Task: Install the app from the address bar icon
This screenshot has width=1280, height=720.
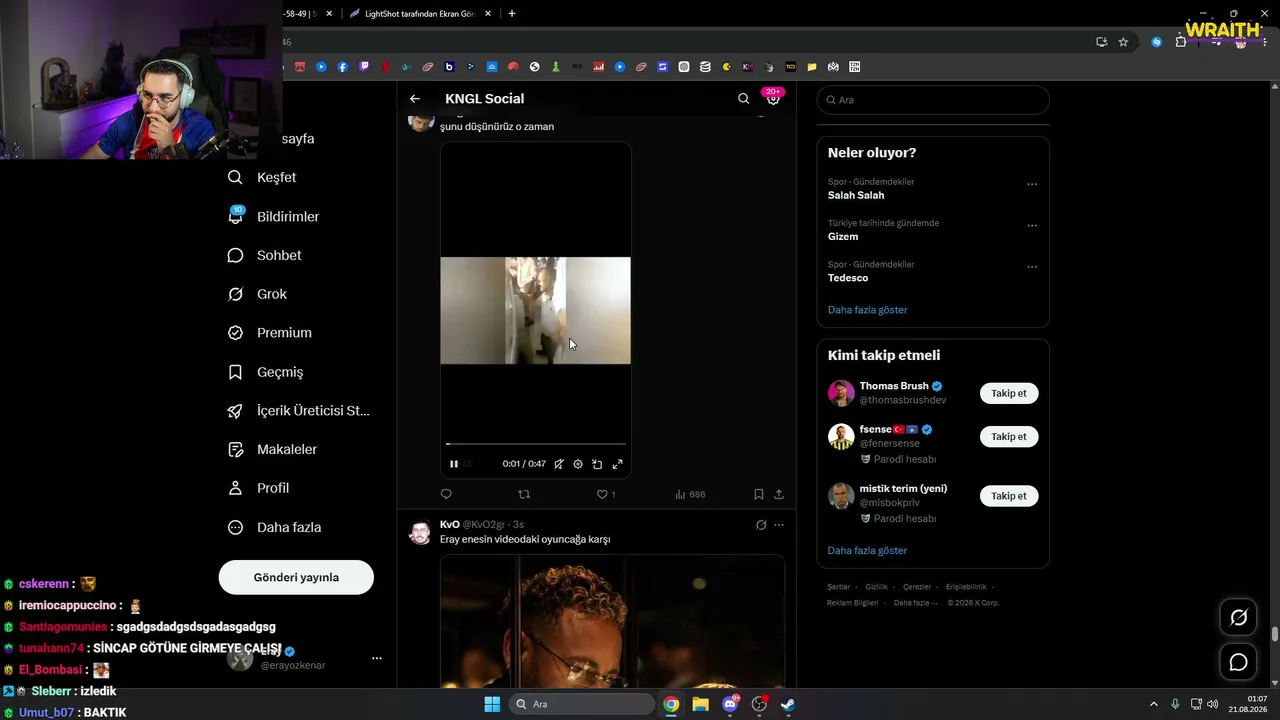Action: point(1101,42)
